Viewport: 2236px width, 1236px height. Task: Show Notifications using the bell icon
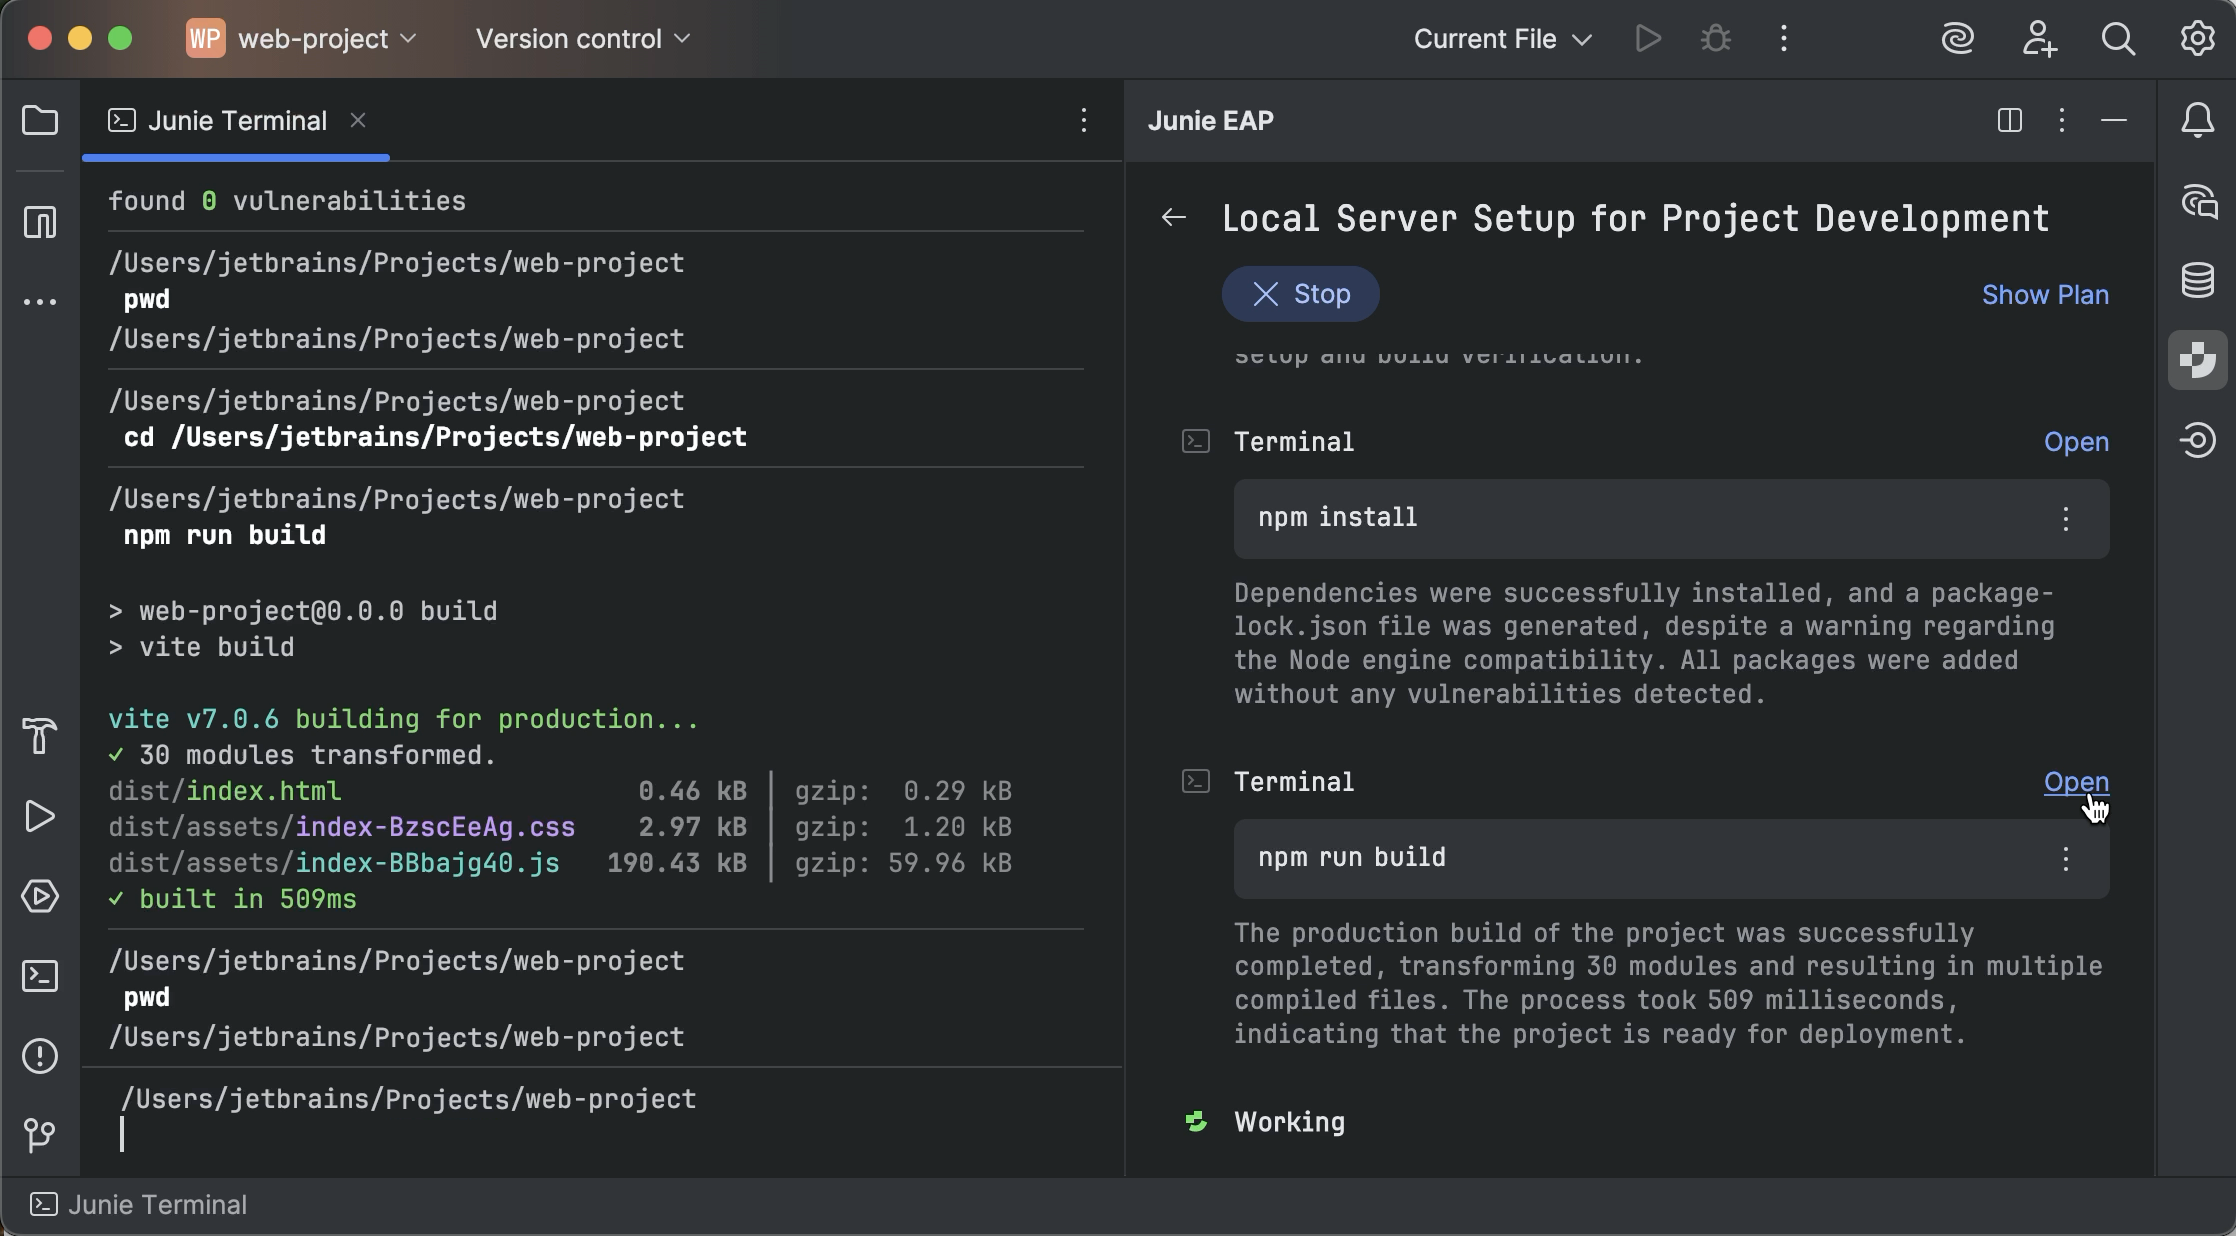pos(2198,120)
